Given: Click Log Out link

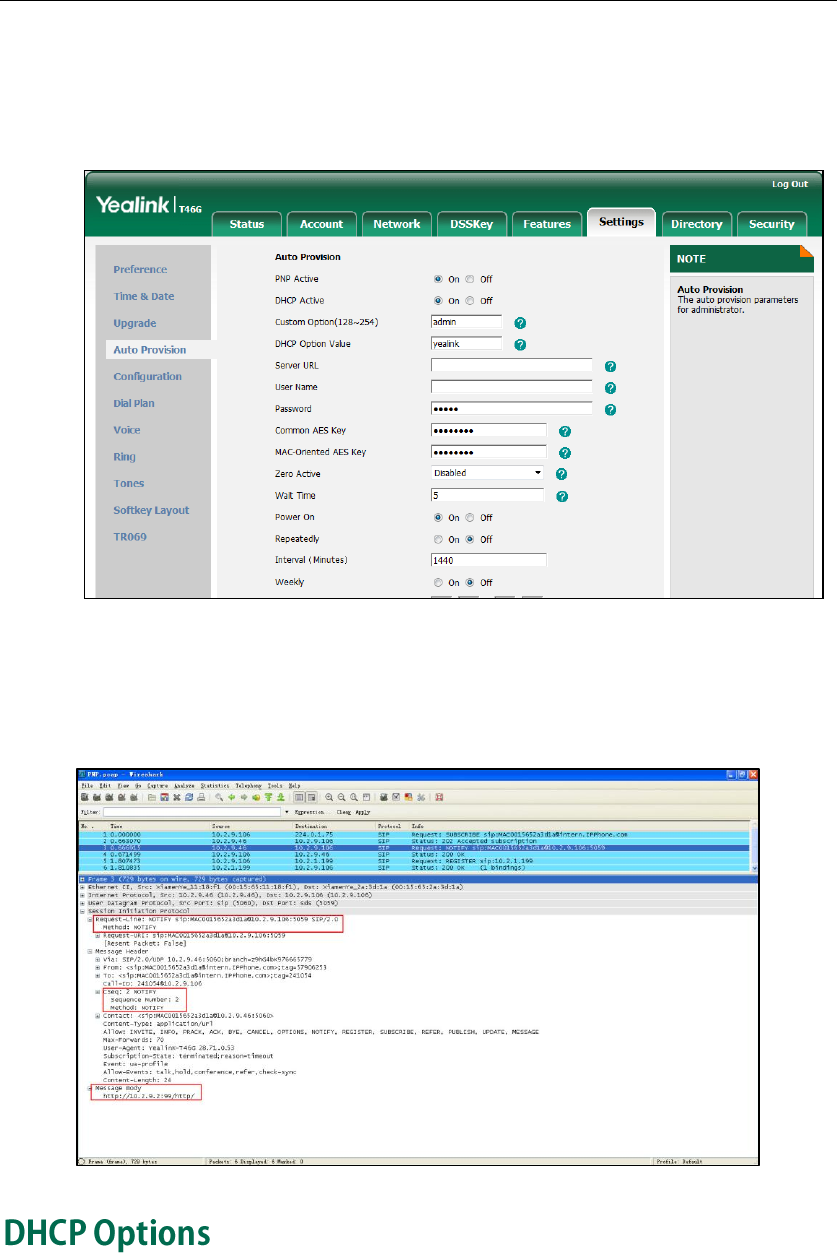Looking at the screenshot, I should coord(789,185).
